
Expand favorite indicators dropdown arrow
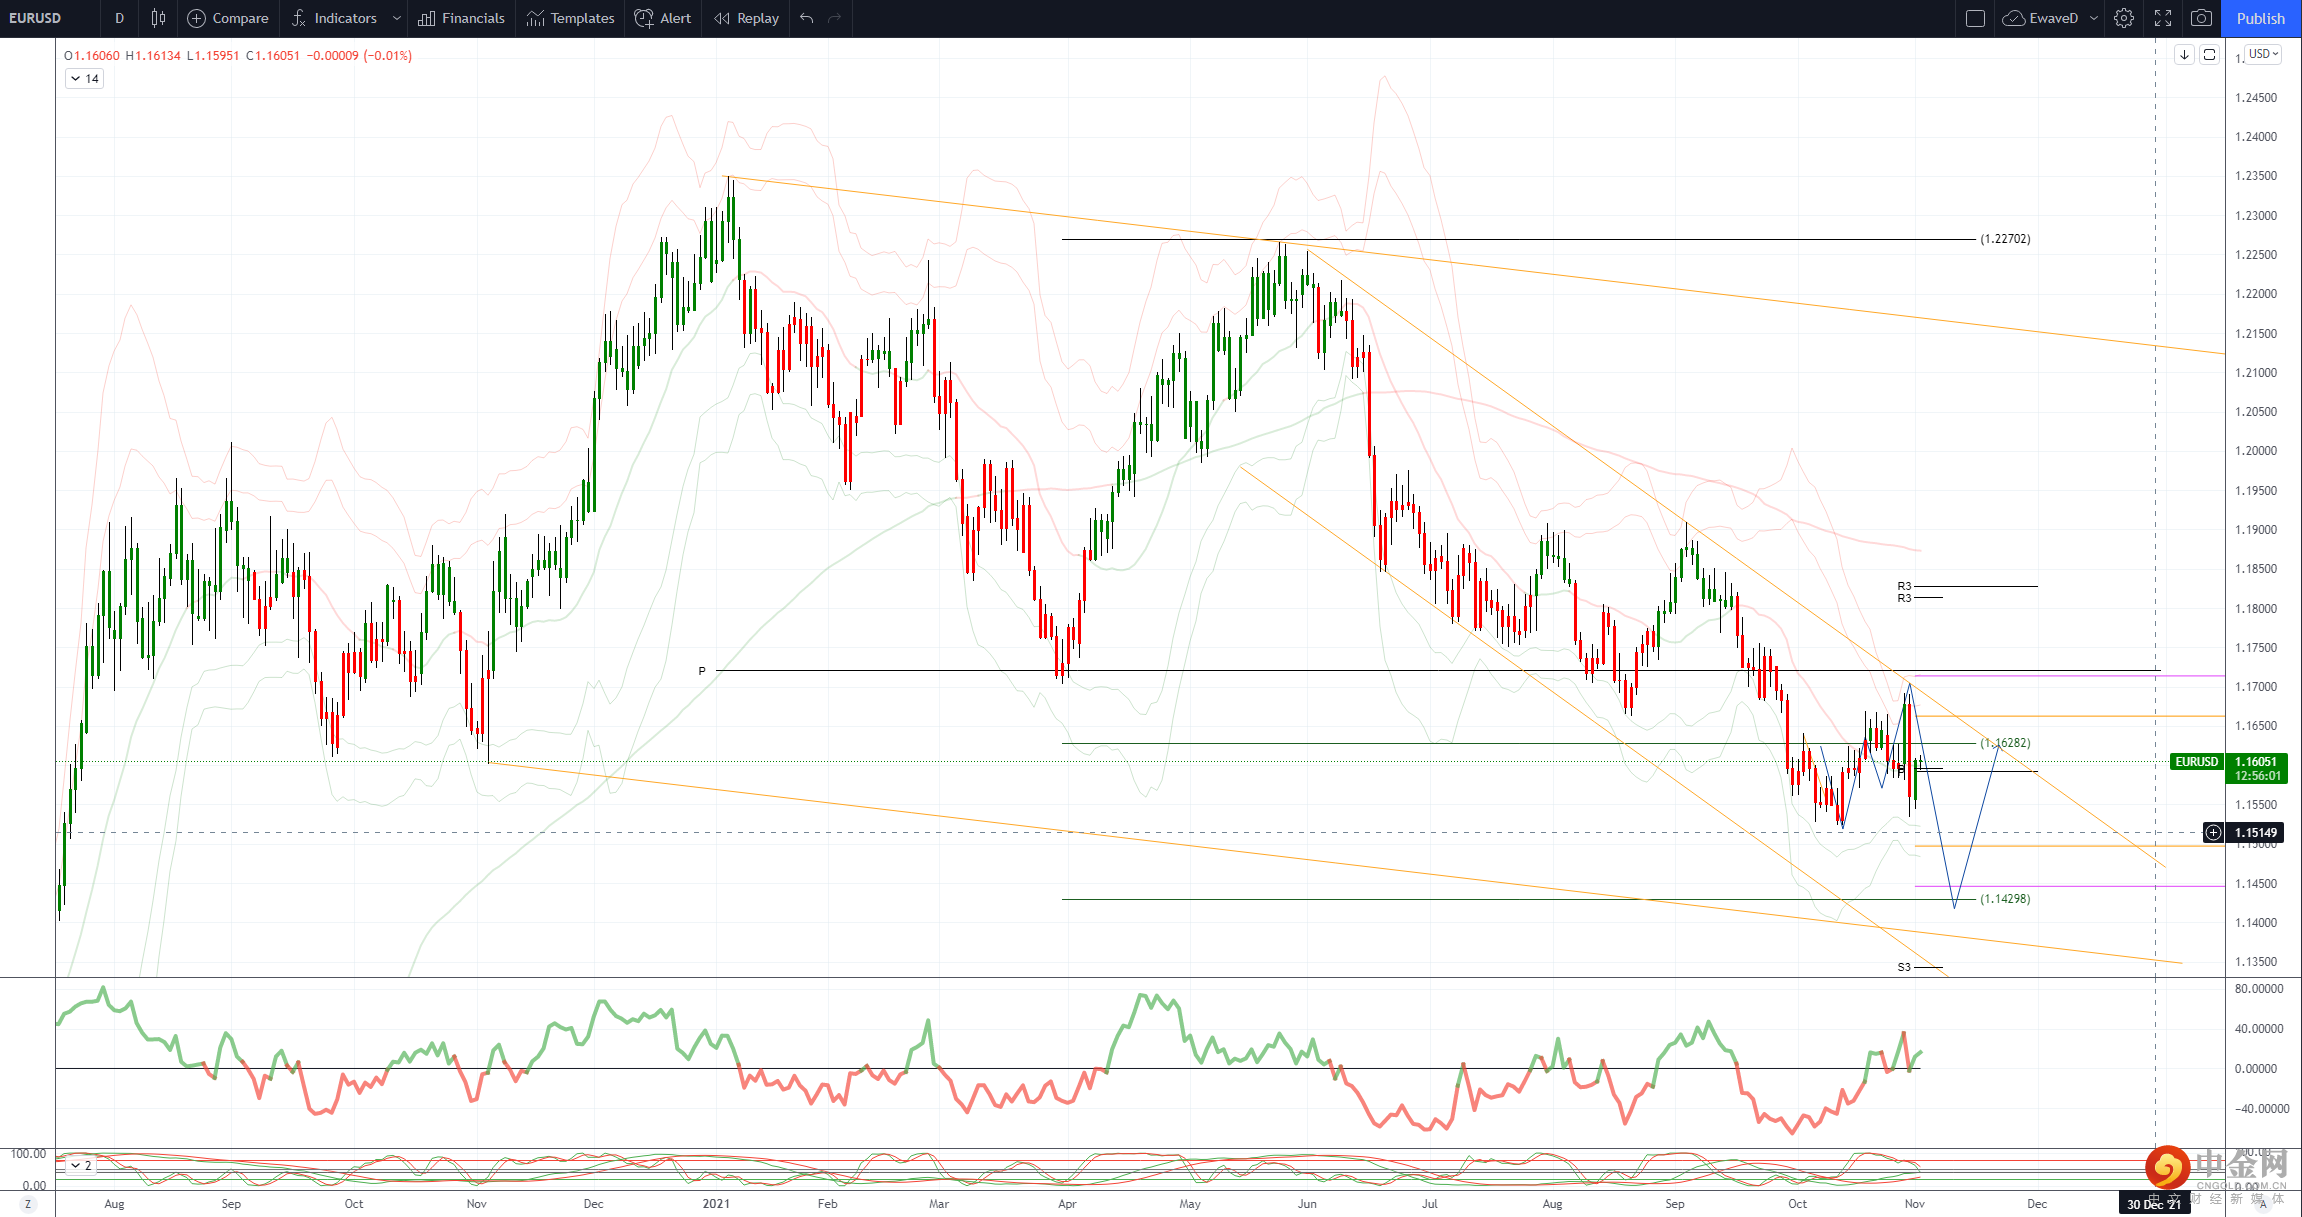coord(397,18)
